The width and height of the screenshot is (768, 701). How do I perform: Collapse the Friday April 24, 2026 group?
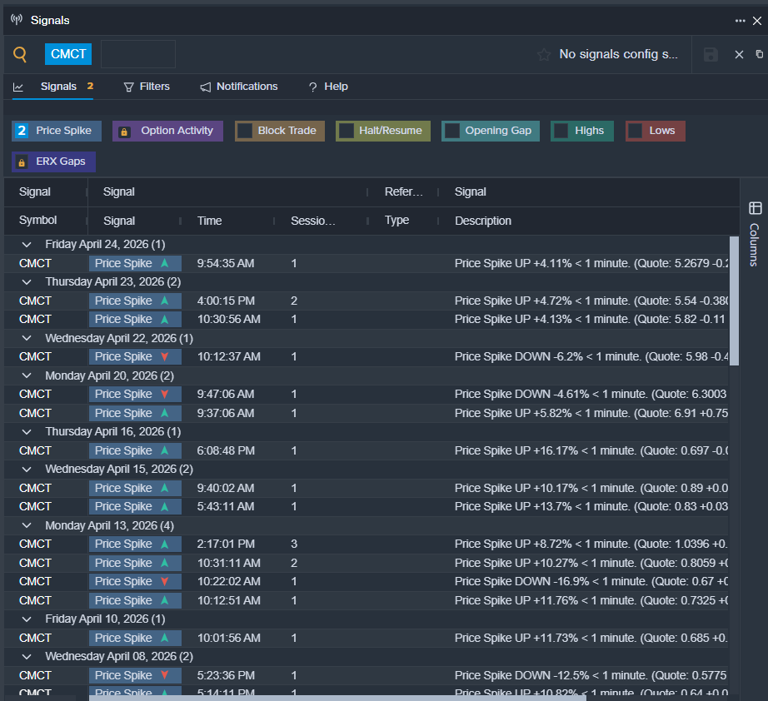point(25,244)
